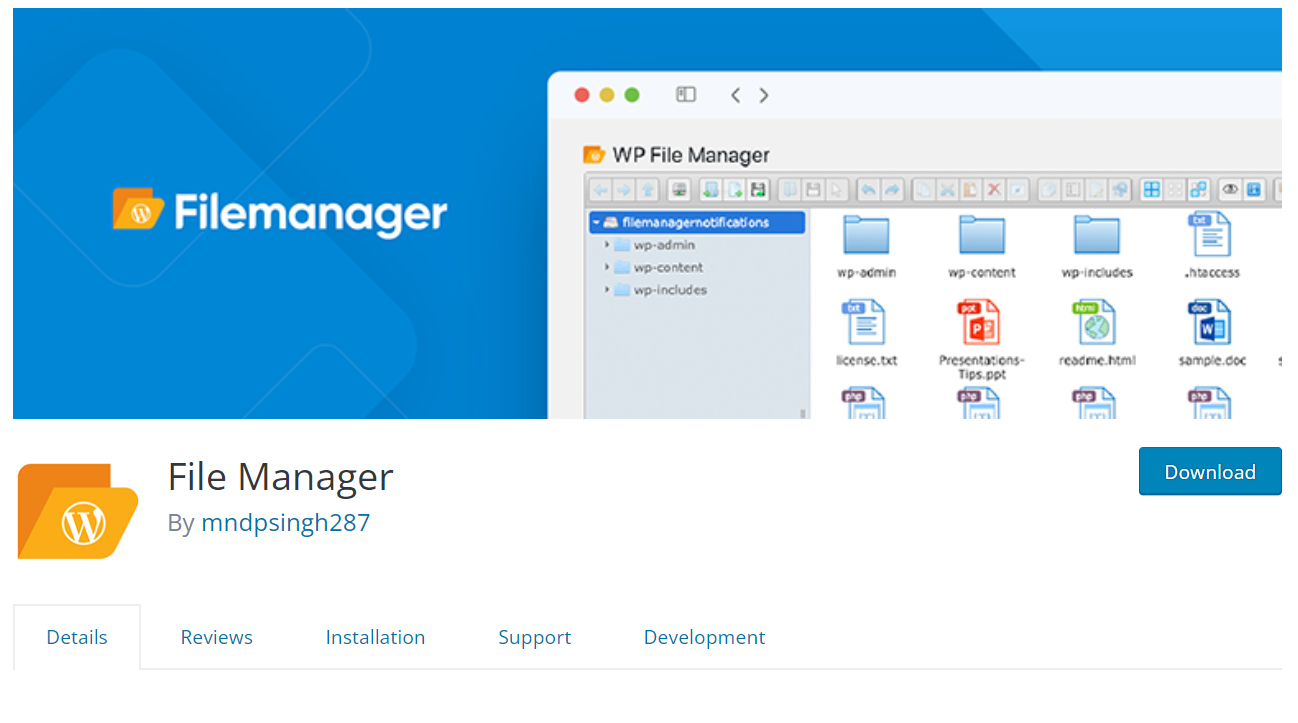
Task: Click the scissors cut icon
Action: pyautogui.click(x=947, y=190)
